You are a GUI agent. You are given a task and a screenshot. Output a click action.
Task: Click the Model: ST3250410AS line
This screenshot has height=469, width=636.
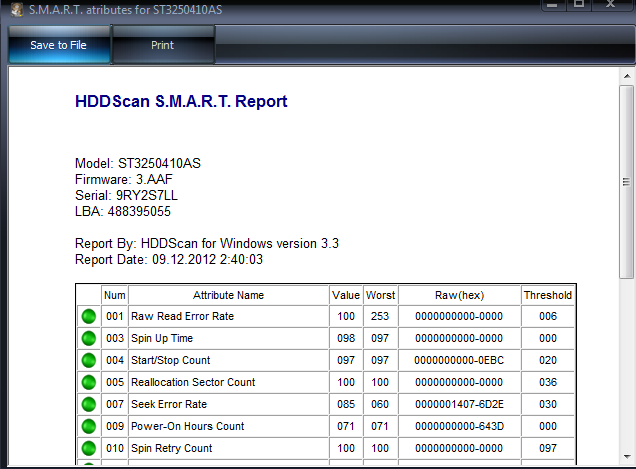click(x=138, y=164)
